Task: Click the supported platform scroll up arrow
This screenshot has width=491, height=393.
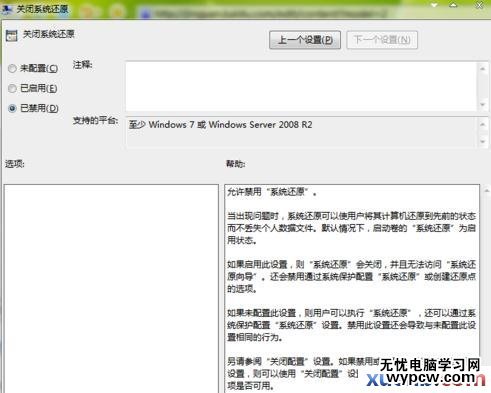Action: click(x=482, y=124)
